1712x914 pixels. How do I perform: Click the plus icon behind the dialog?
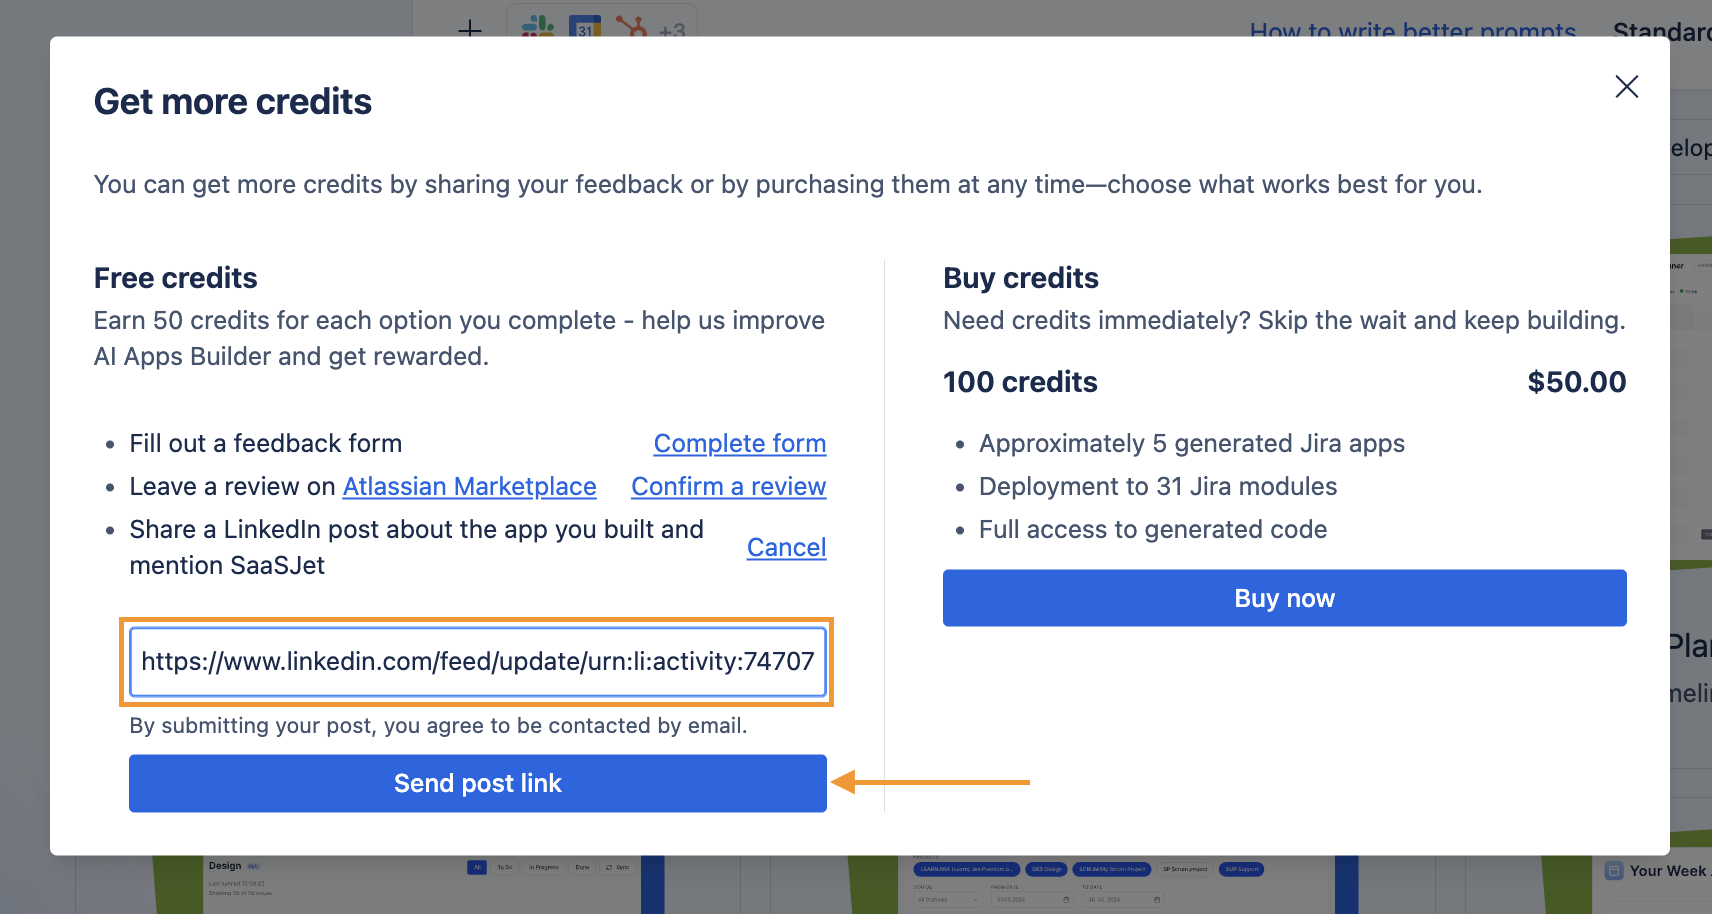[x=470, y=29]
